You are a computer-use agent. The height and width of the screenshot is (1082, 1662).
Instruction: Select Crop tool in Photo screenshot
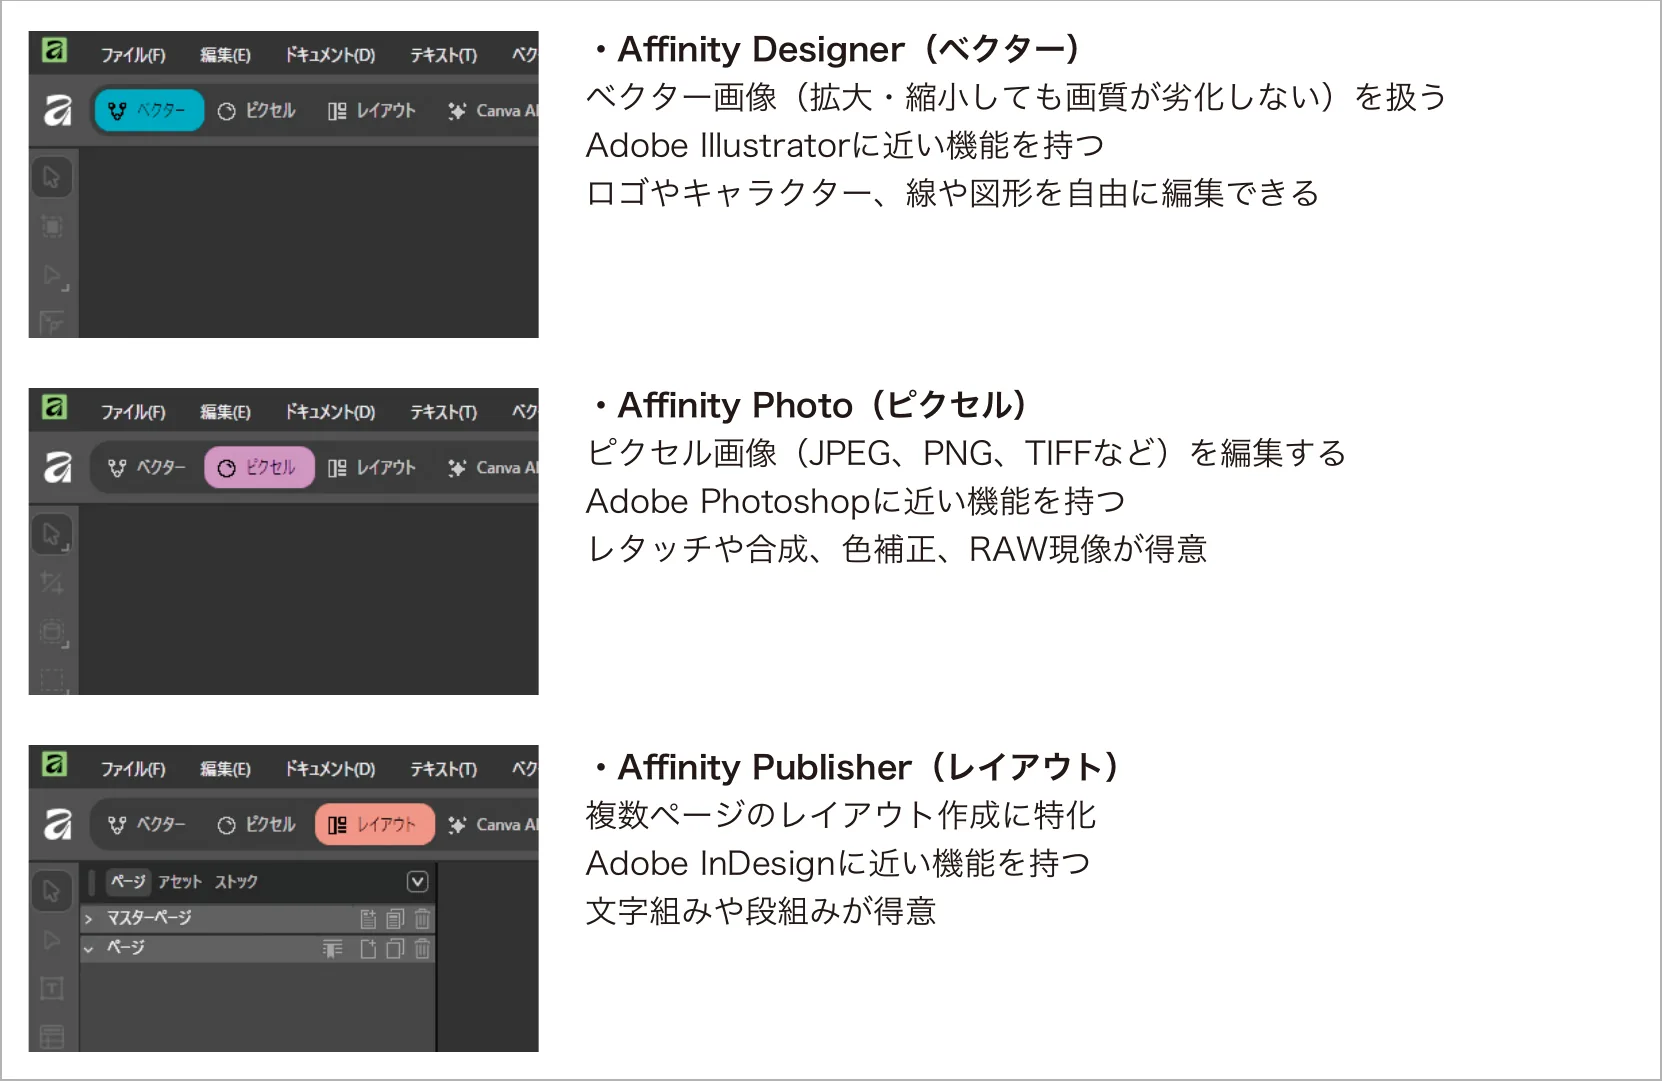click(x=52, y=583)
